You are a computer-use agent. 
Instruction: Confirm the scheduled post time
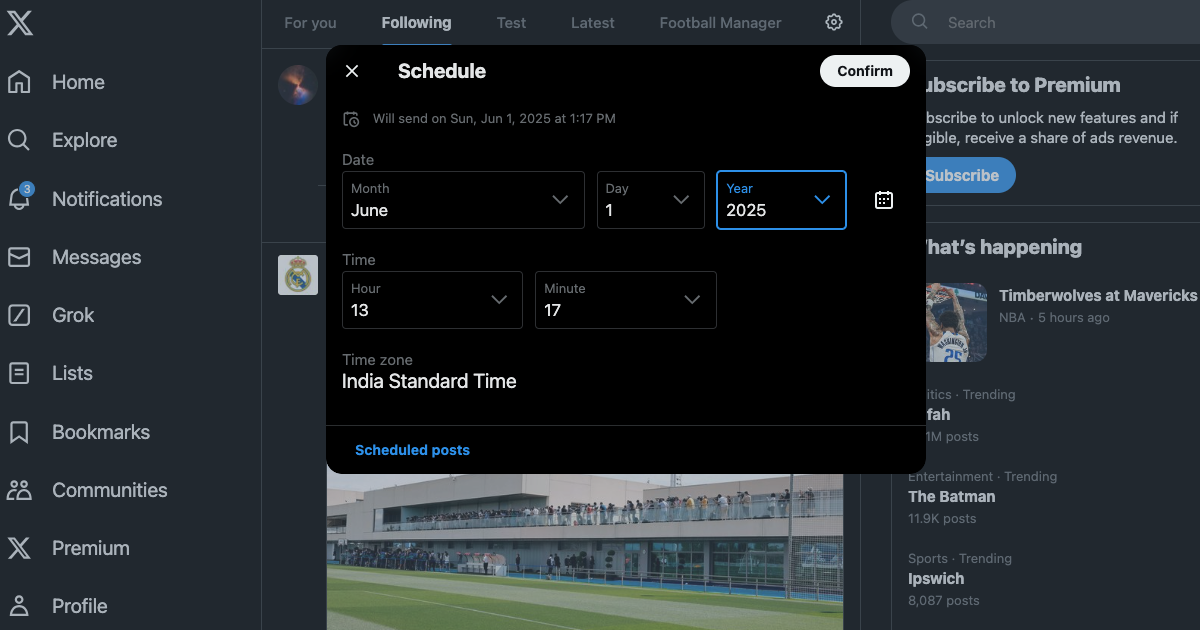coord(864,71)
